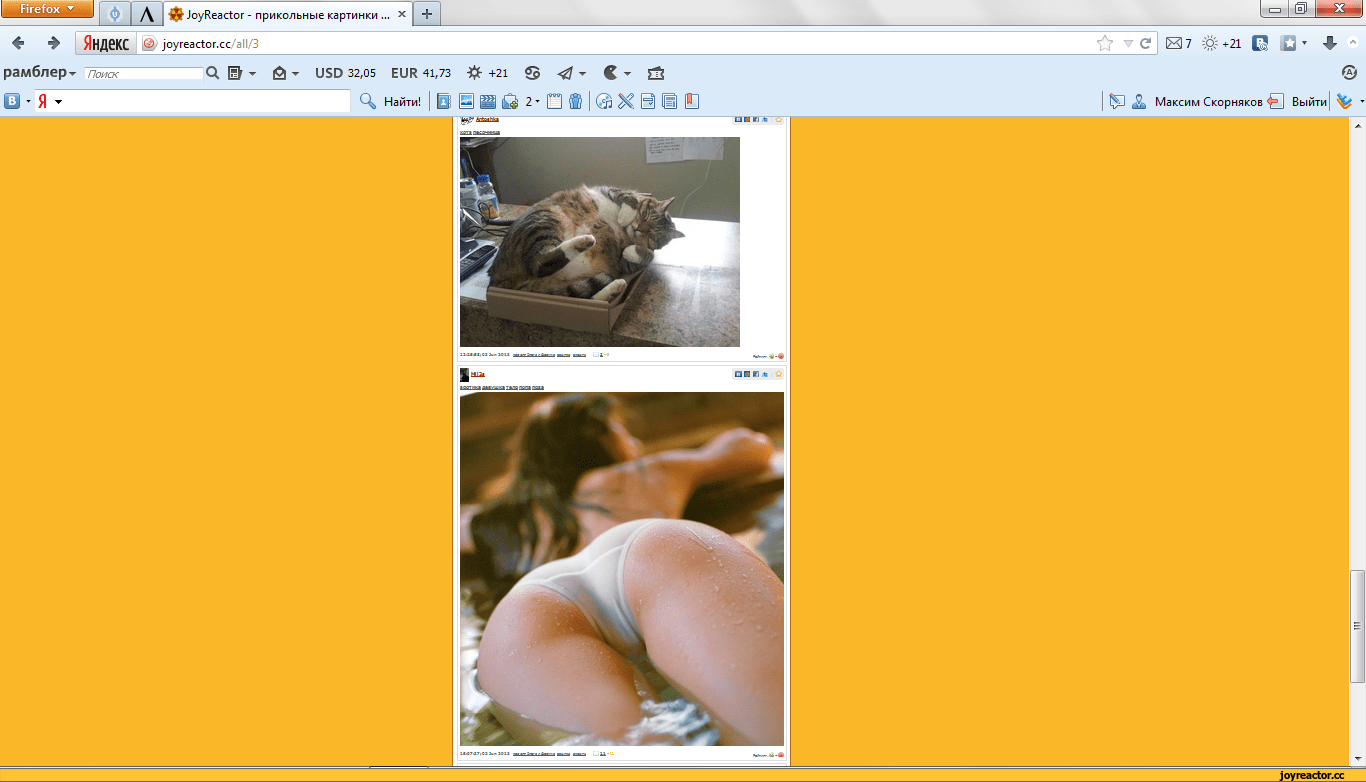Close the JoyReactor tab
The height and width of the screenshot is (782, 1366).
tap(402, 14)
